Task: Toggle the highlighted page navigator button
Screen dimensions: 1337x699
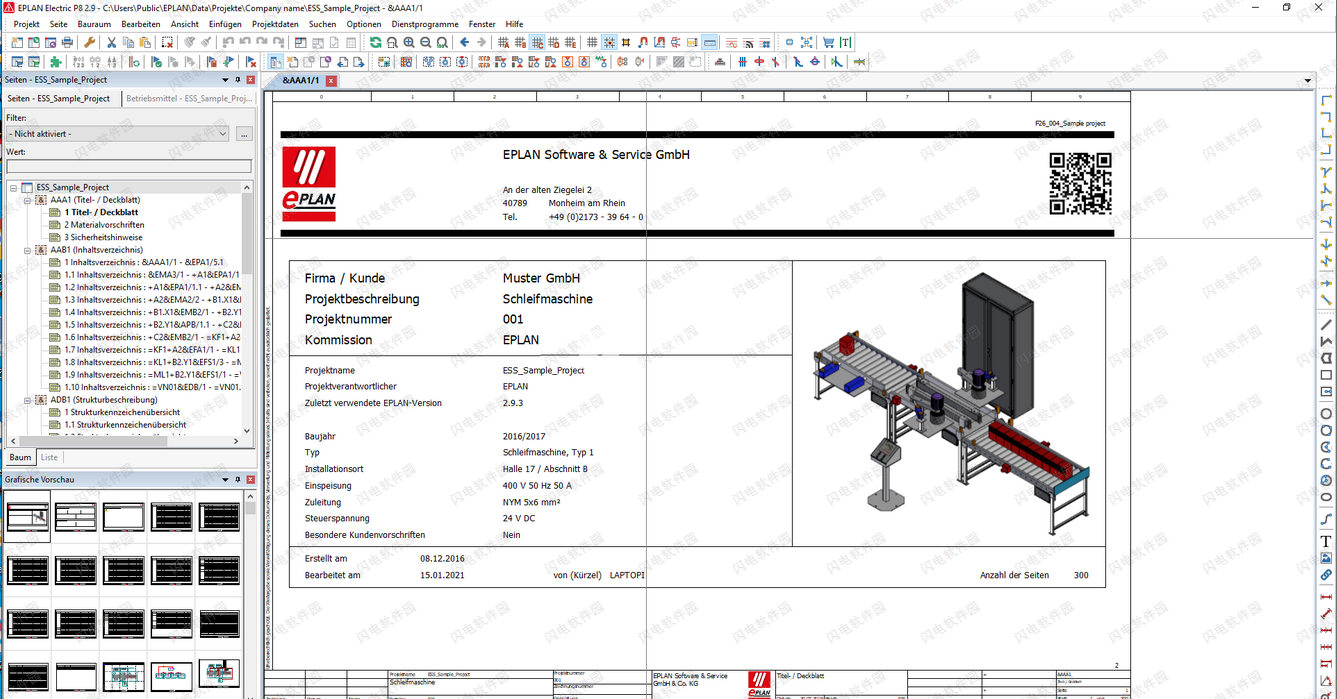Action: pyautogui.click(x=276, y=62)
